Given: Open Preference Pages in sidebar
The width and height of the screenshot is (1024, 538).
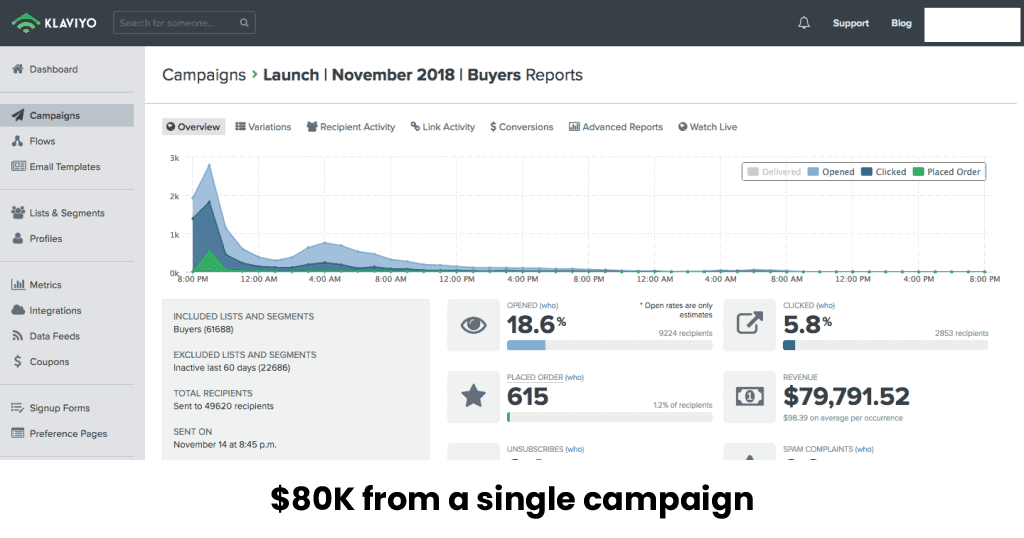Looking at the screenshot, I should click(67, 433).
